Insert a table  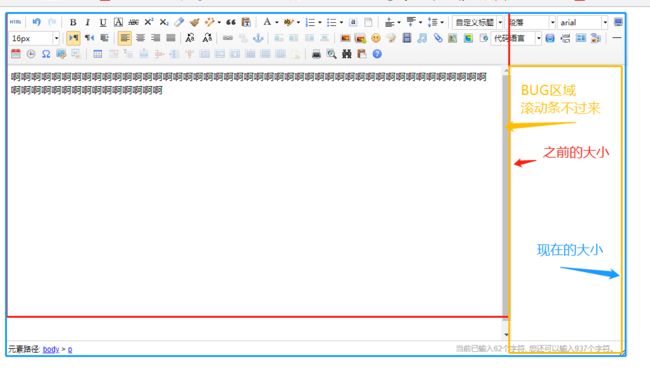pos(97,54)
